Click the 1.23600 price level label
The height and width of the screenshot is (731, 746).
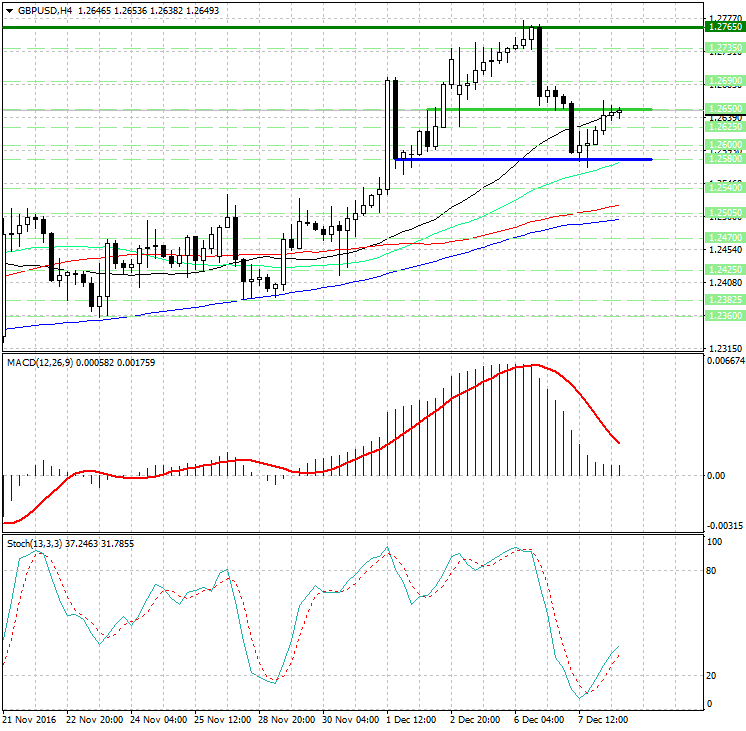pyautogui.click(x=723, y=315)
